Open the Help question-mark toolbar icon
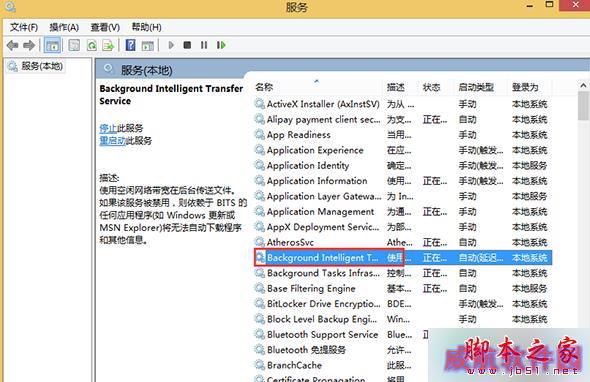590x382 pixels. pyautogui.click(x=130, y=45)
